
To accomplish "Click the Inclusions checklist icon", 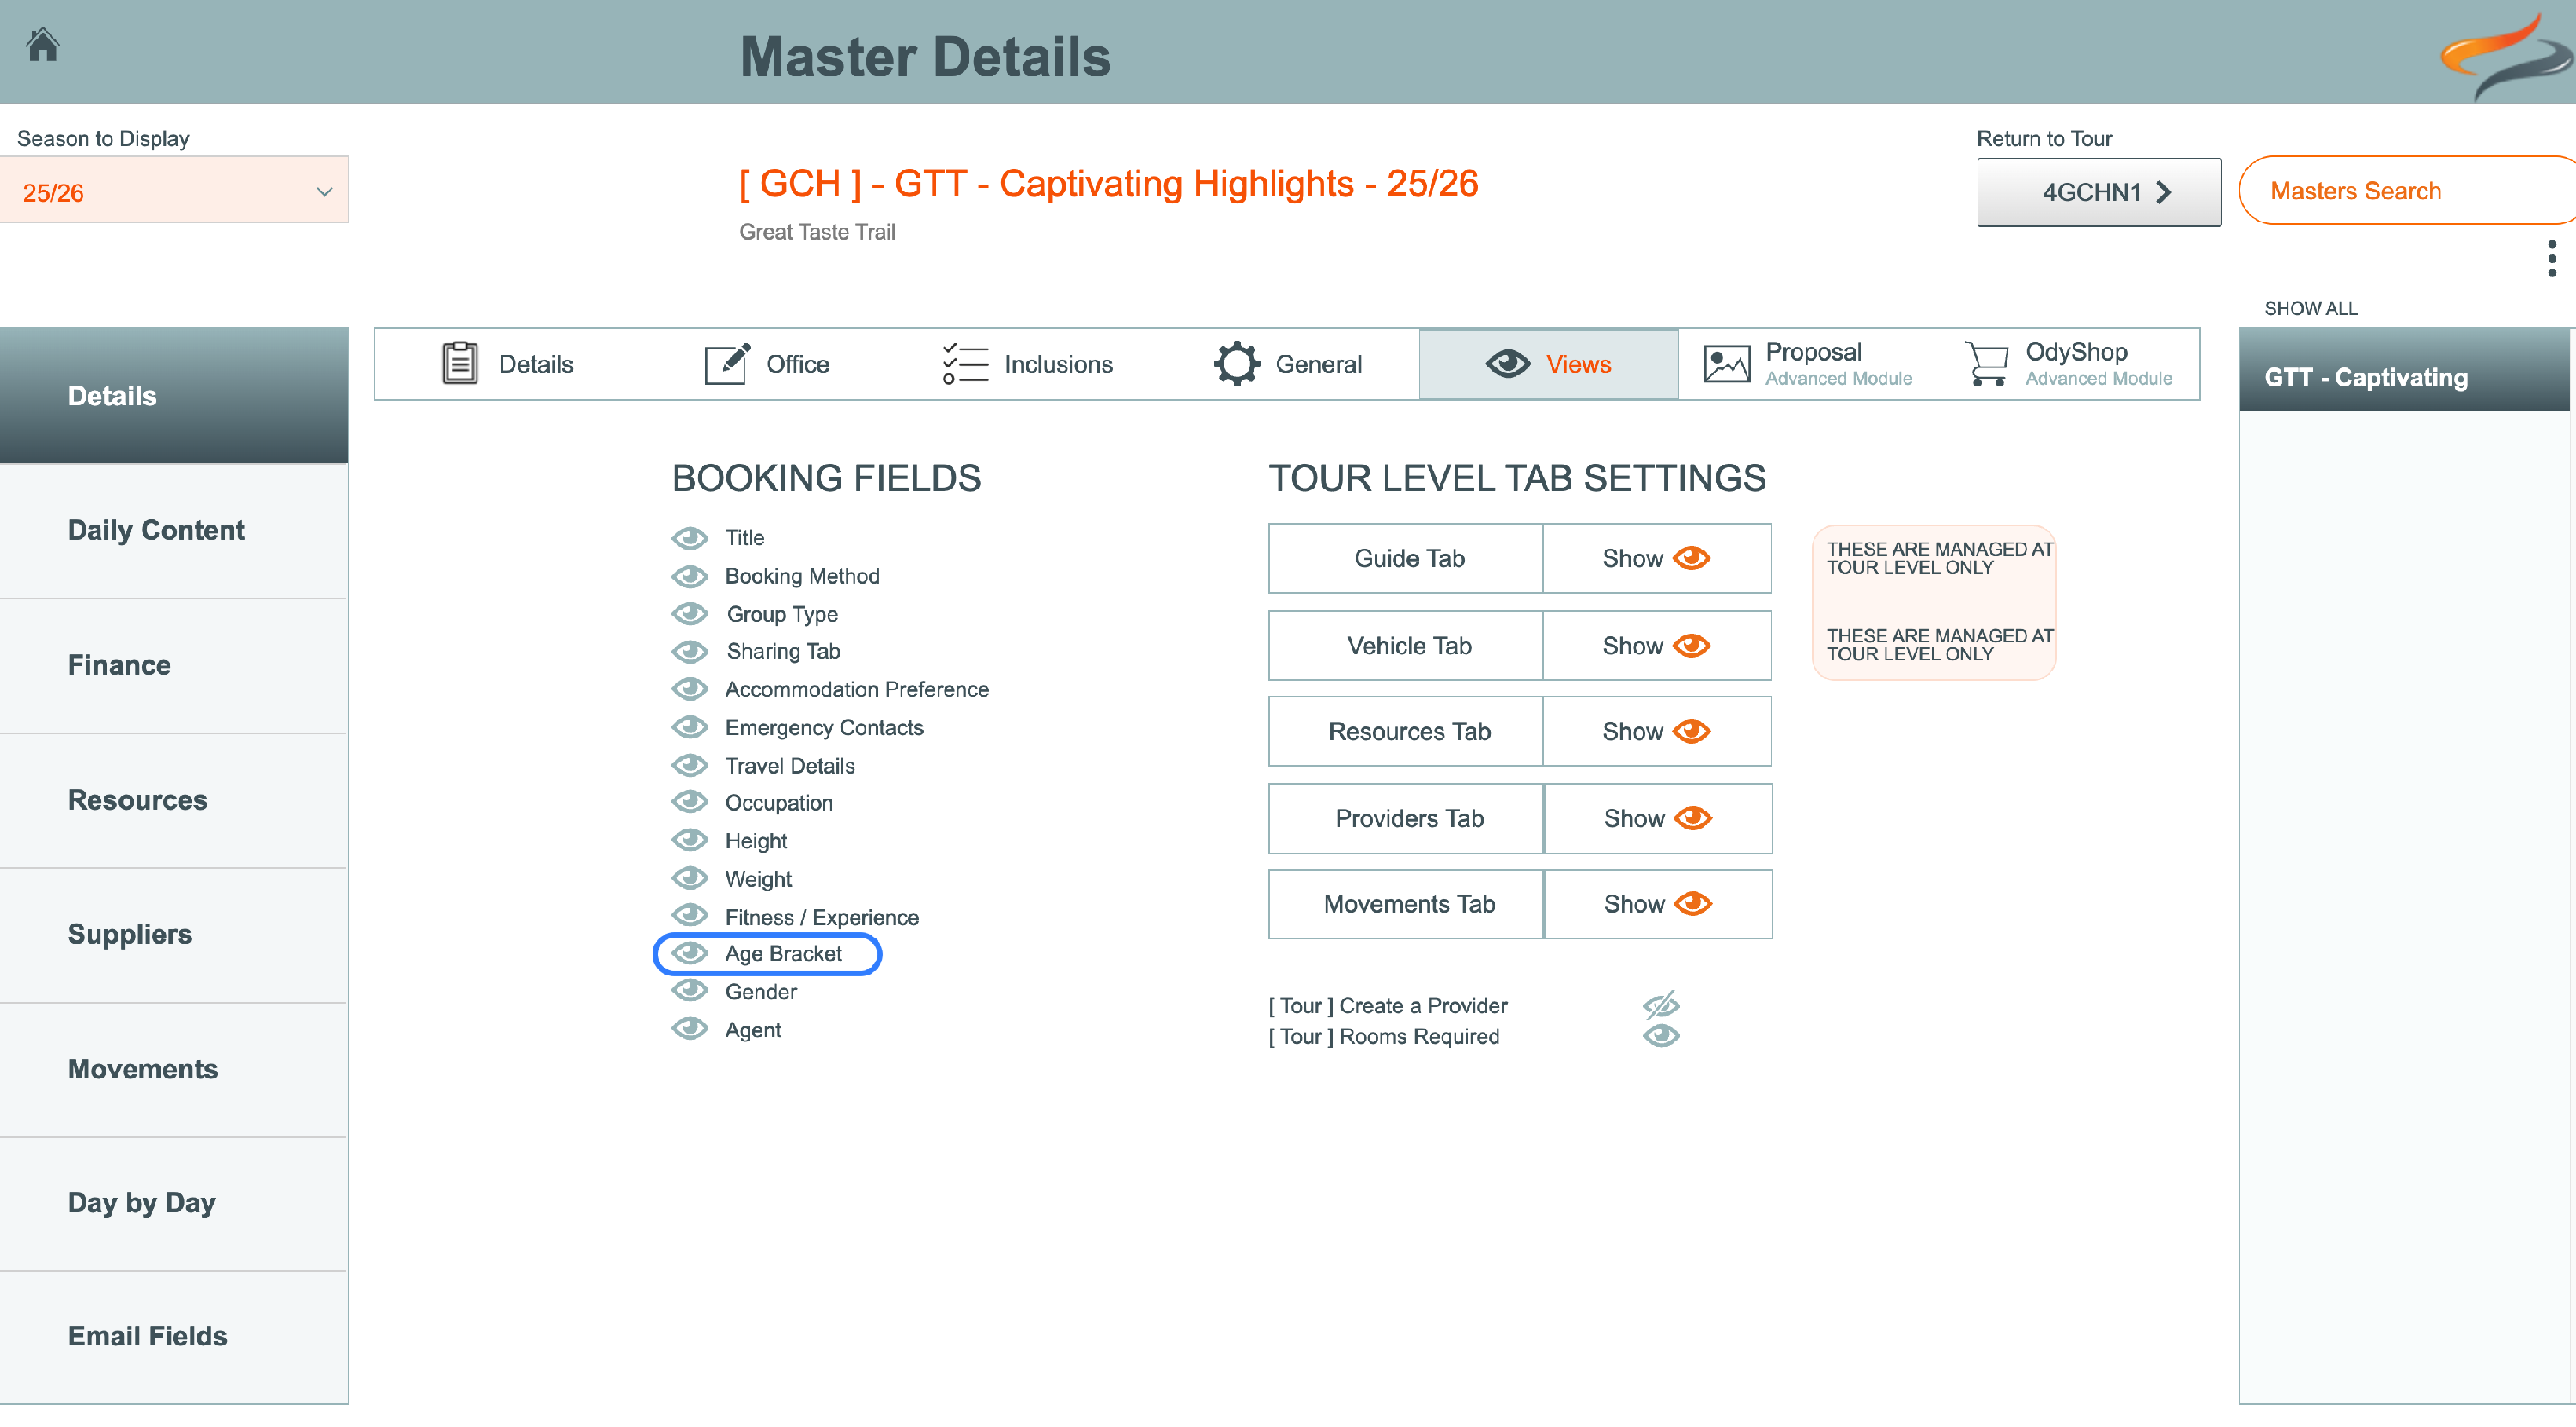I will pos(965,363).
